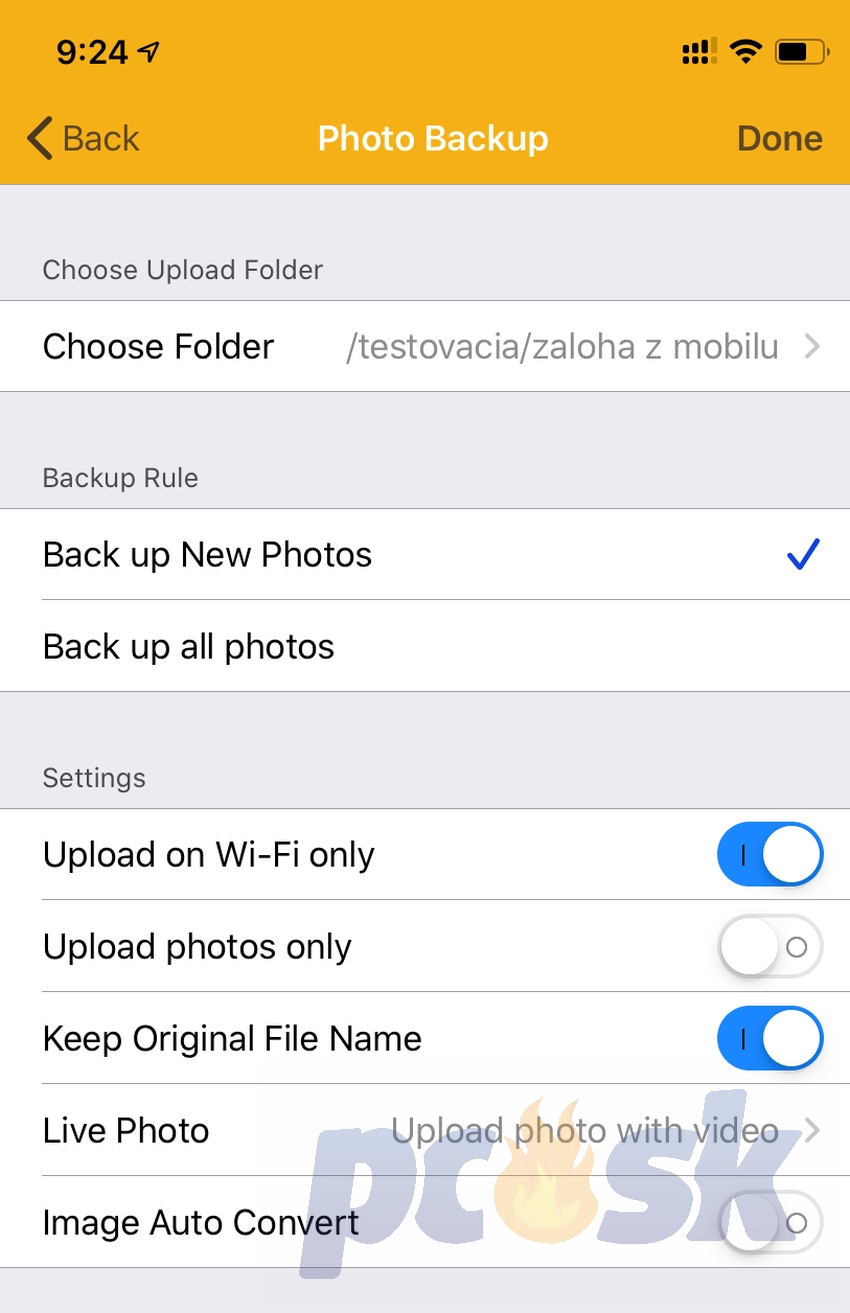Tap the Wi-Fi status icon
The height and width of the screenshot is (1313, 850).
(745, 51)
